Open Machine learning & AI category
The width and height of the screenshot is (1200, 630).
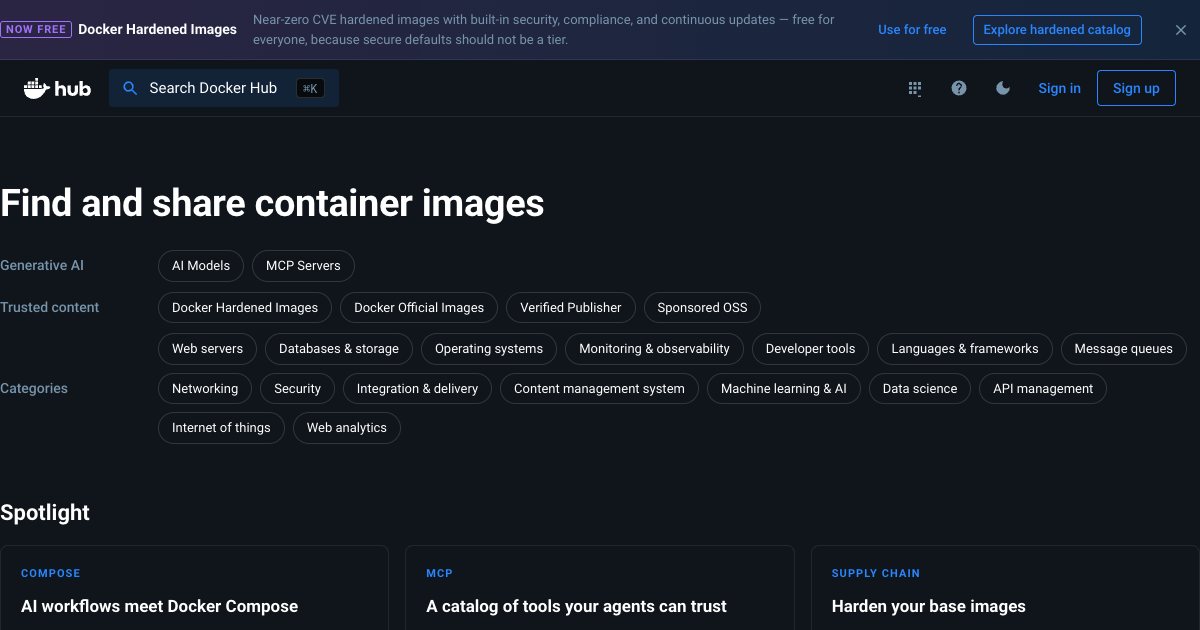784,389
